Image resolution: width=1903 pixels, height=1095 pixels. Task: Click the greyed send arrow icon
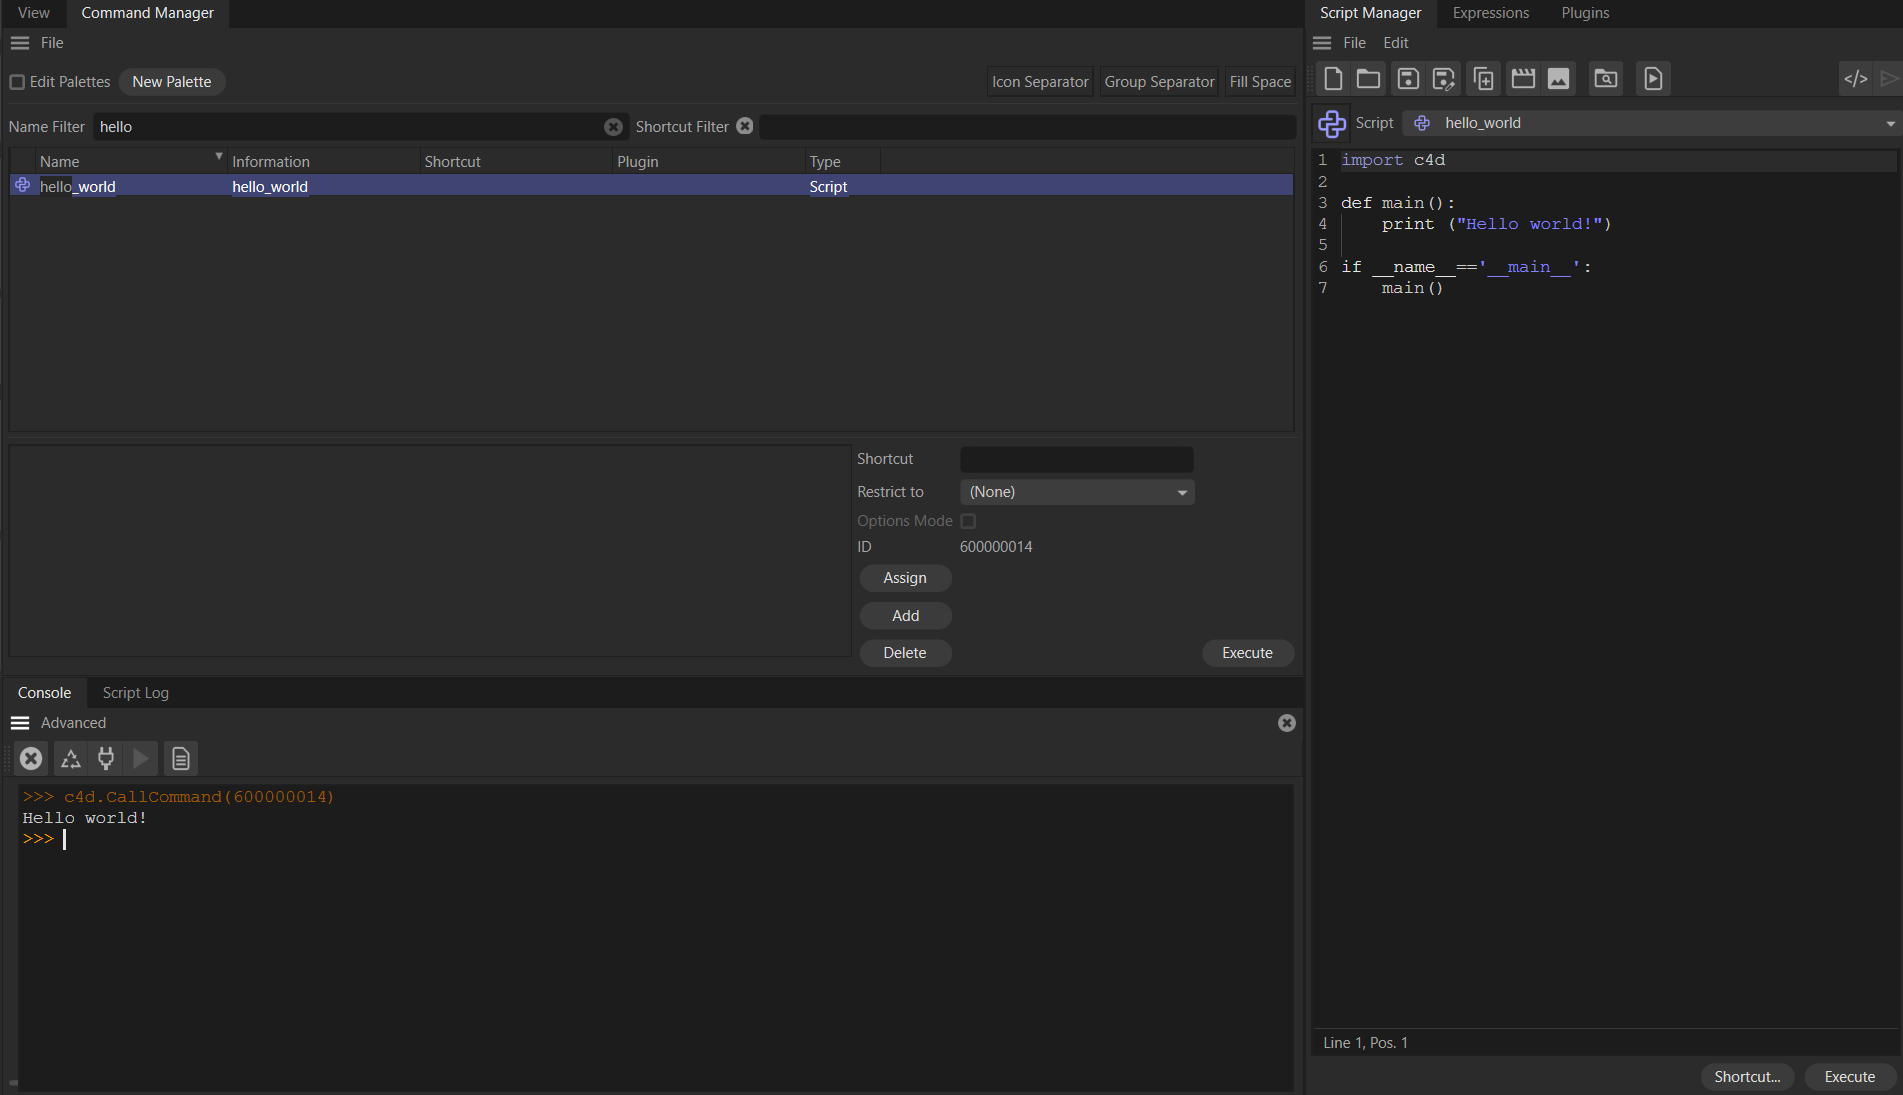1888,78
